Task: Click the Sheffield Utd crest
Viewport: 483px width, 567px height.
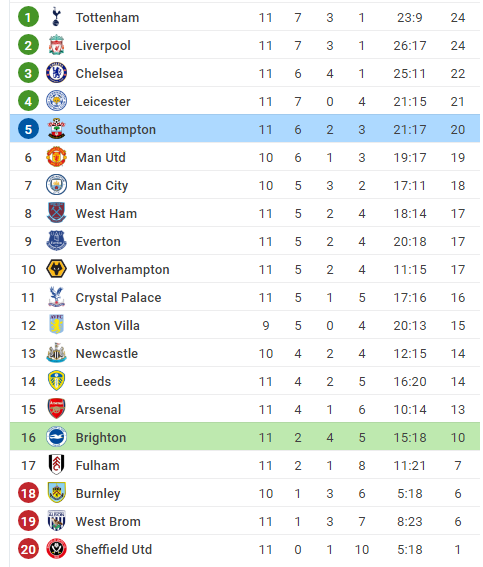Action: (x=56, y=549)
